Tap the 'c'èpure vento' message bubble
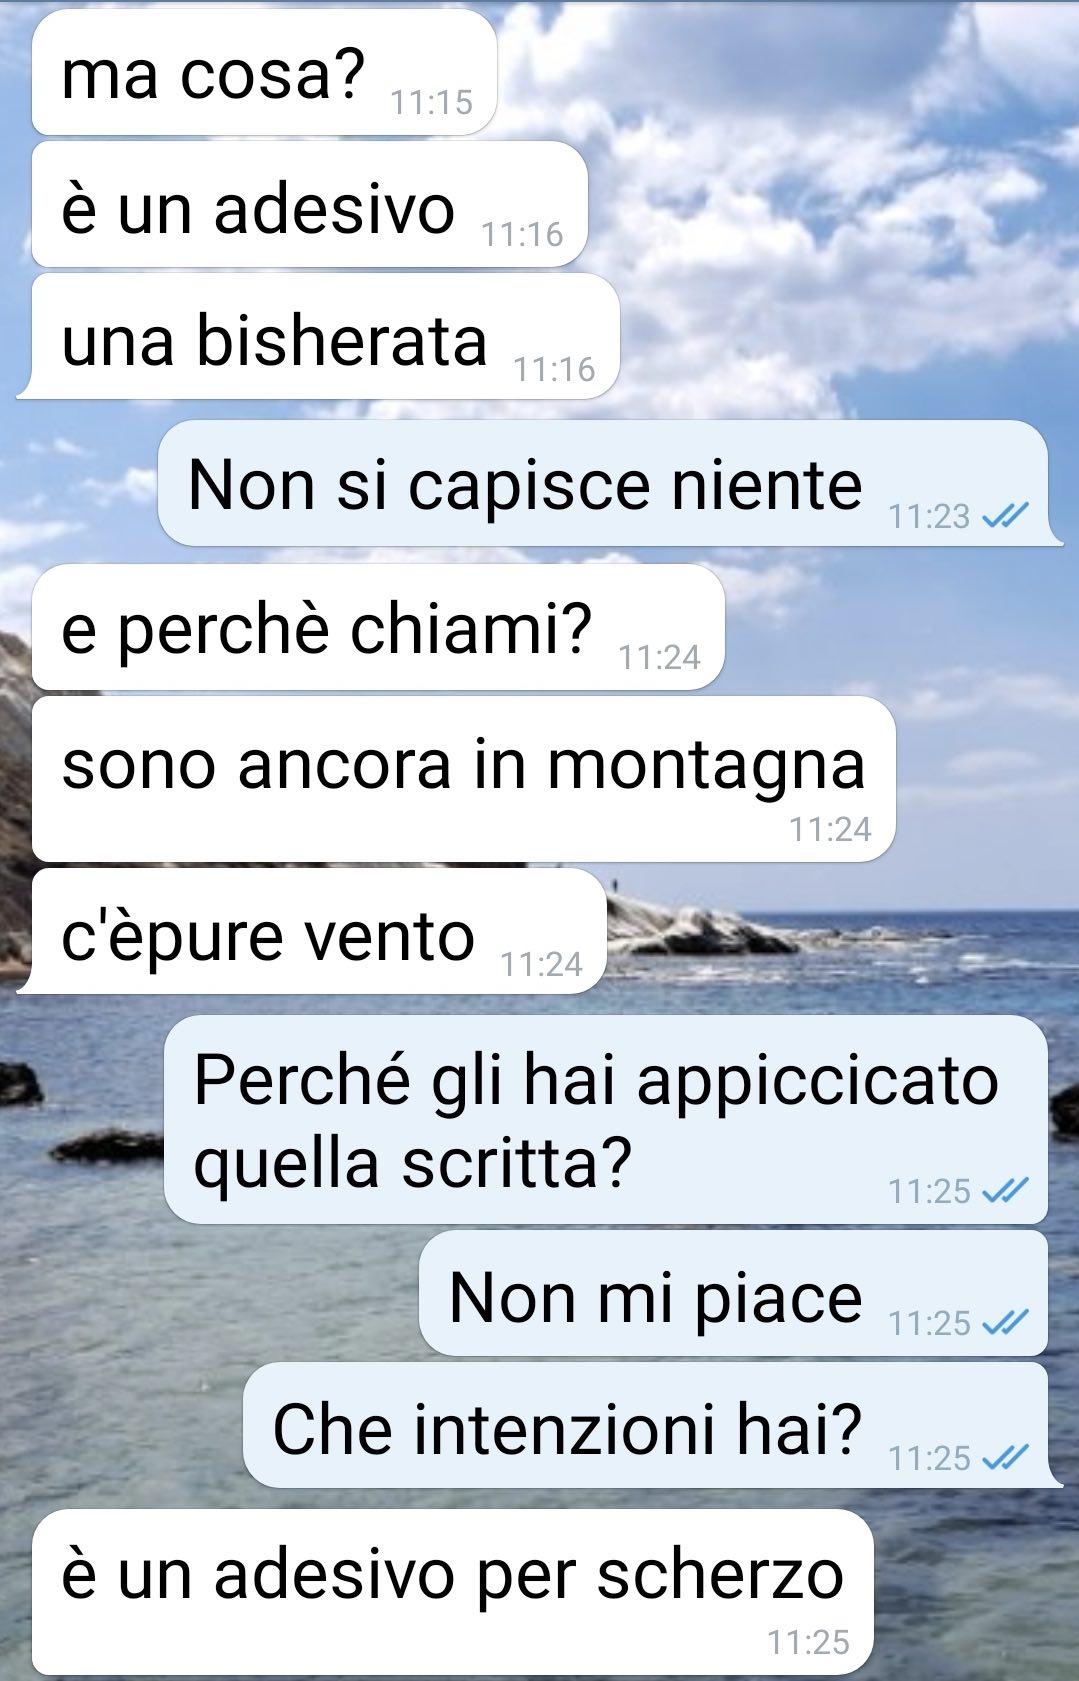Screen dimensions: 1079x1681 311,931
